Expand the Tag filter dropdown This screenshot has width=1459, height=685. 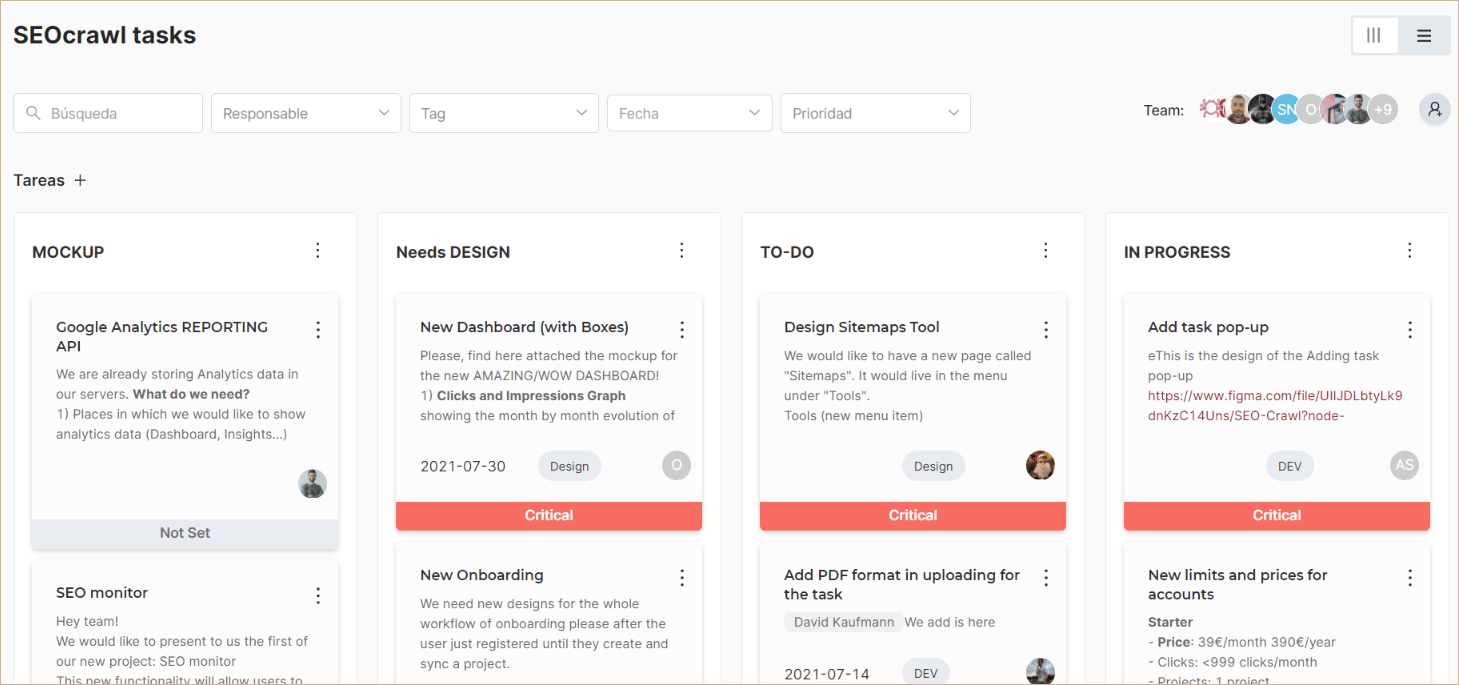click(504, 113)
